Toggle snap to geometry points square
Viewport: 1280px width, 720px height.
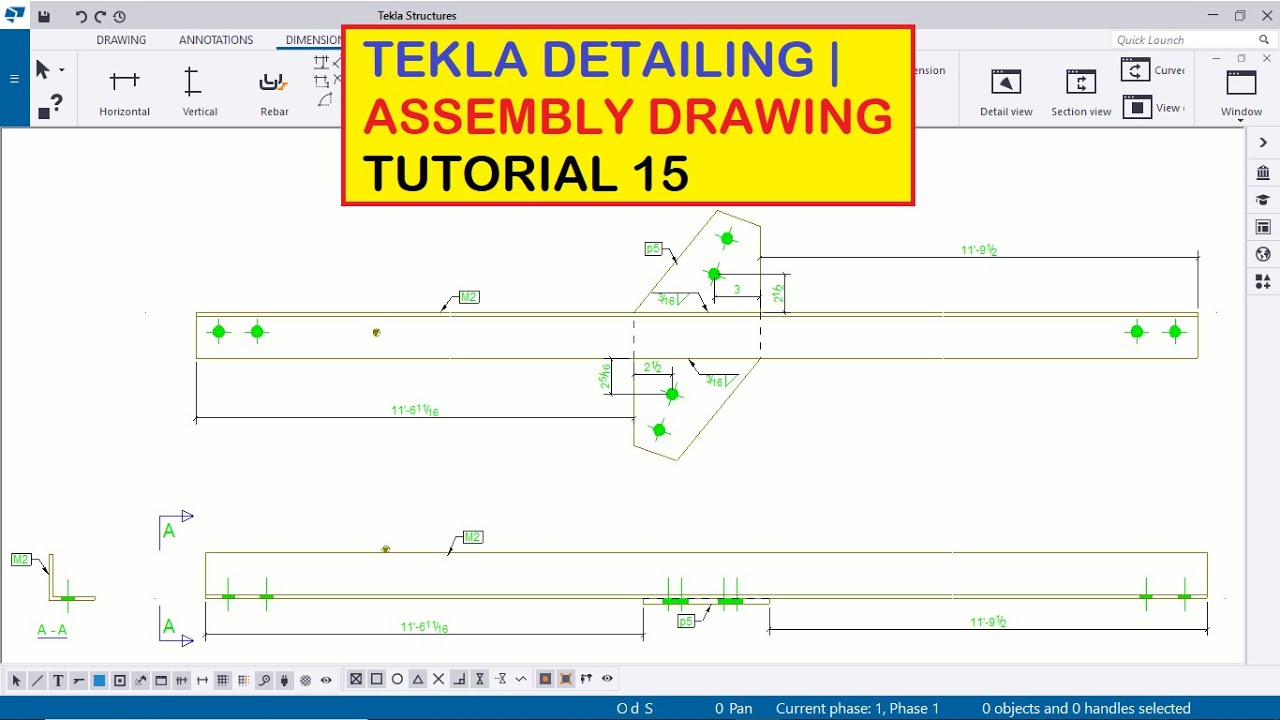pos(376,679)
